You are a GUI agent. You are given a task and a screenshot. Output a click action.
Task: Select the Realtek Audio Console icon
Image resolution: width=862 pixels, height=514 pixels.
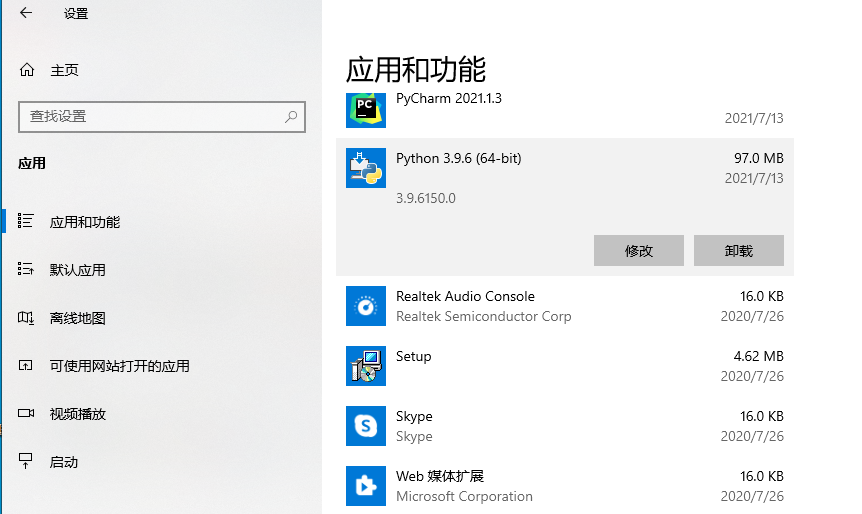point(366,306)
